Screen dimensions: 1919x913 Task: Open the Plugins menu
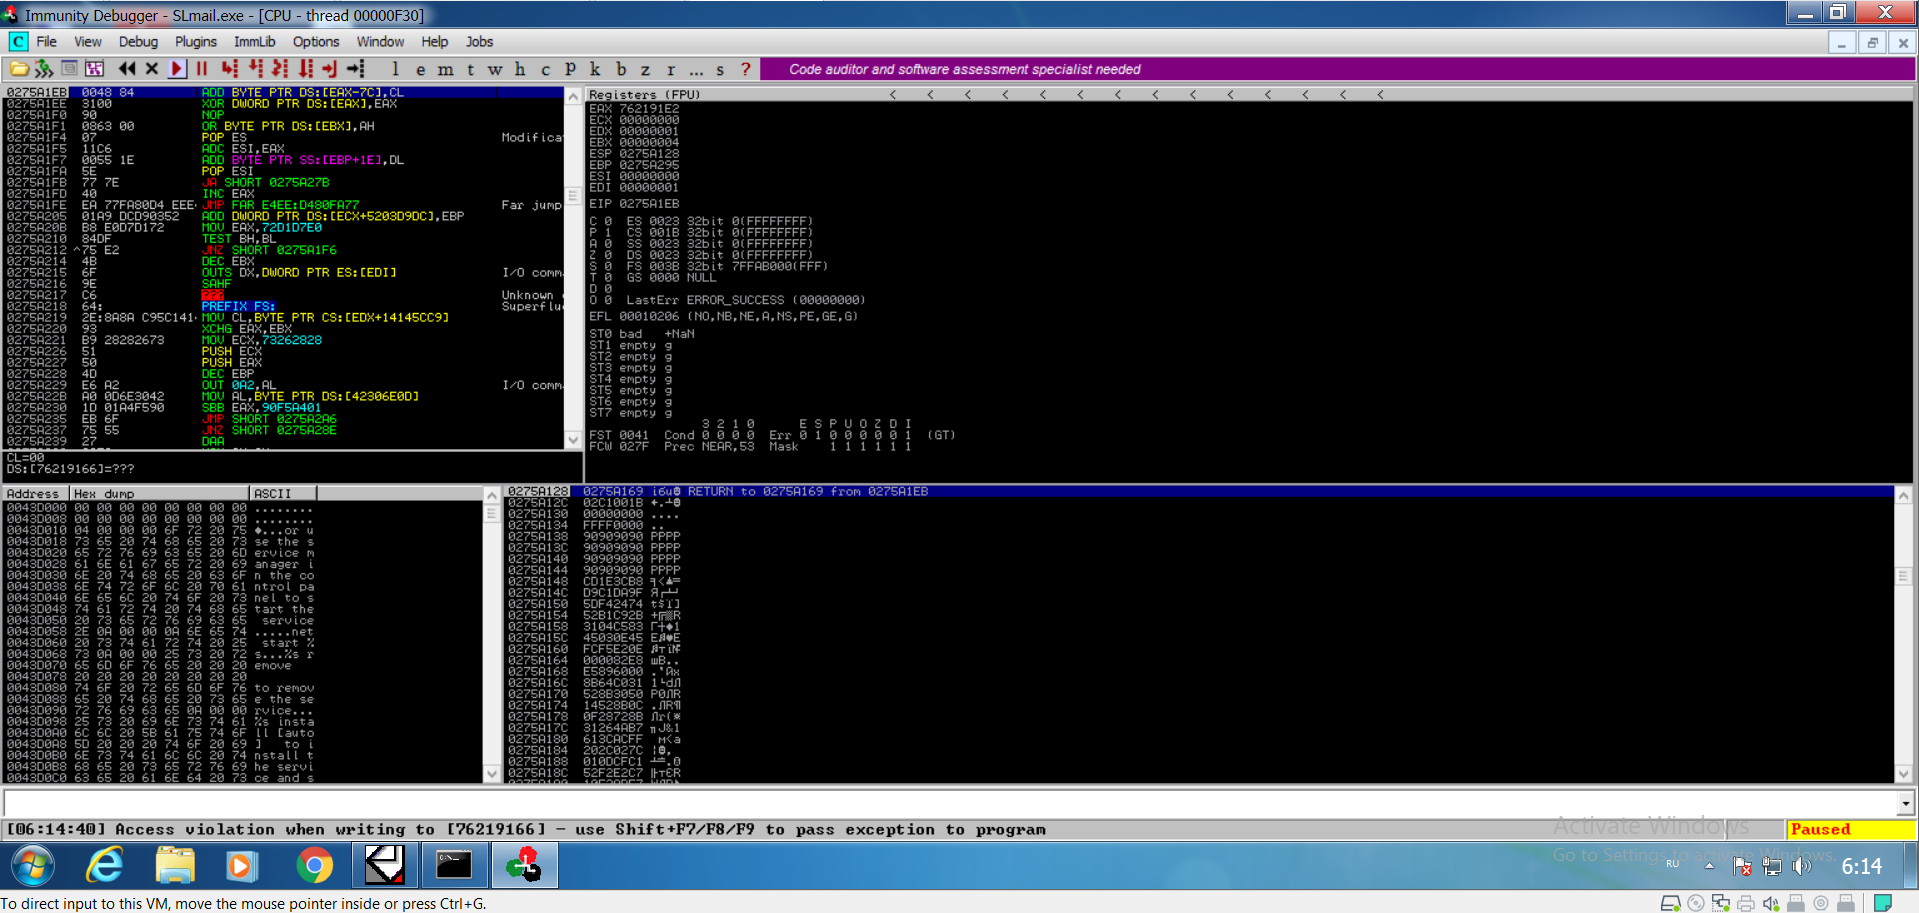coord(196,42)
